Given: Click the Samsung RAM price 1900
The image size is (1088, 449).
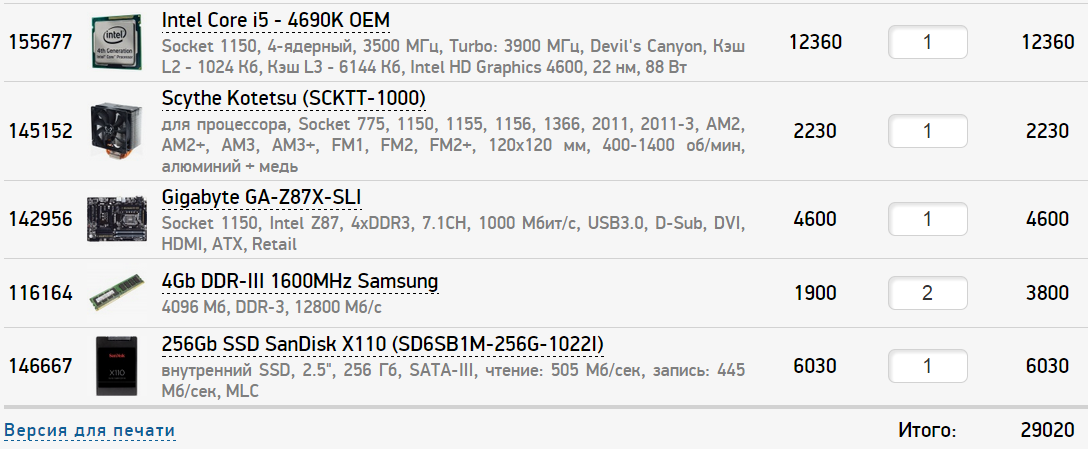Looking at the screenshot, I should click(815, 293).
